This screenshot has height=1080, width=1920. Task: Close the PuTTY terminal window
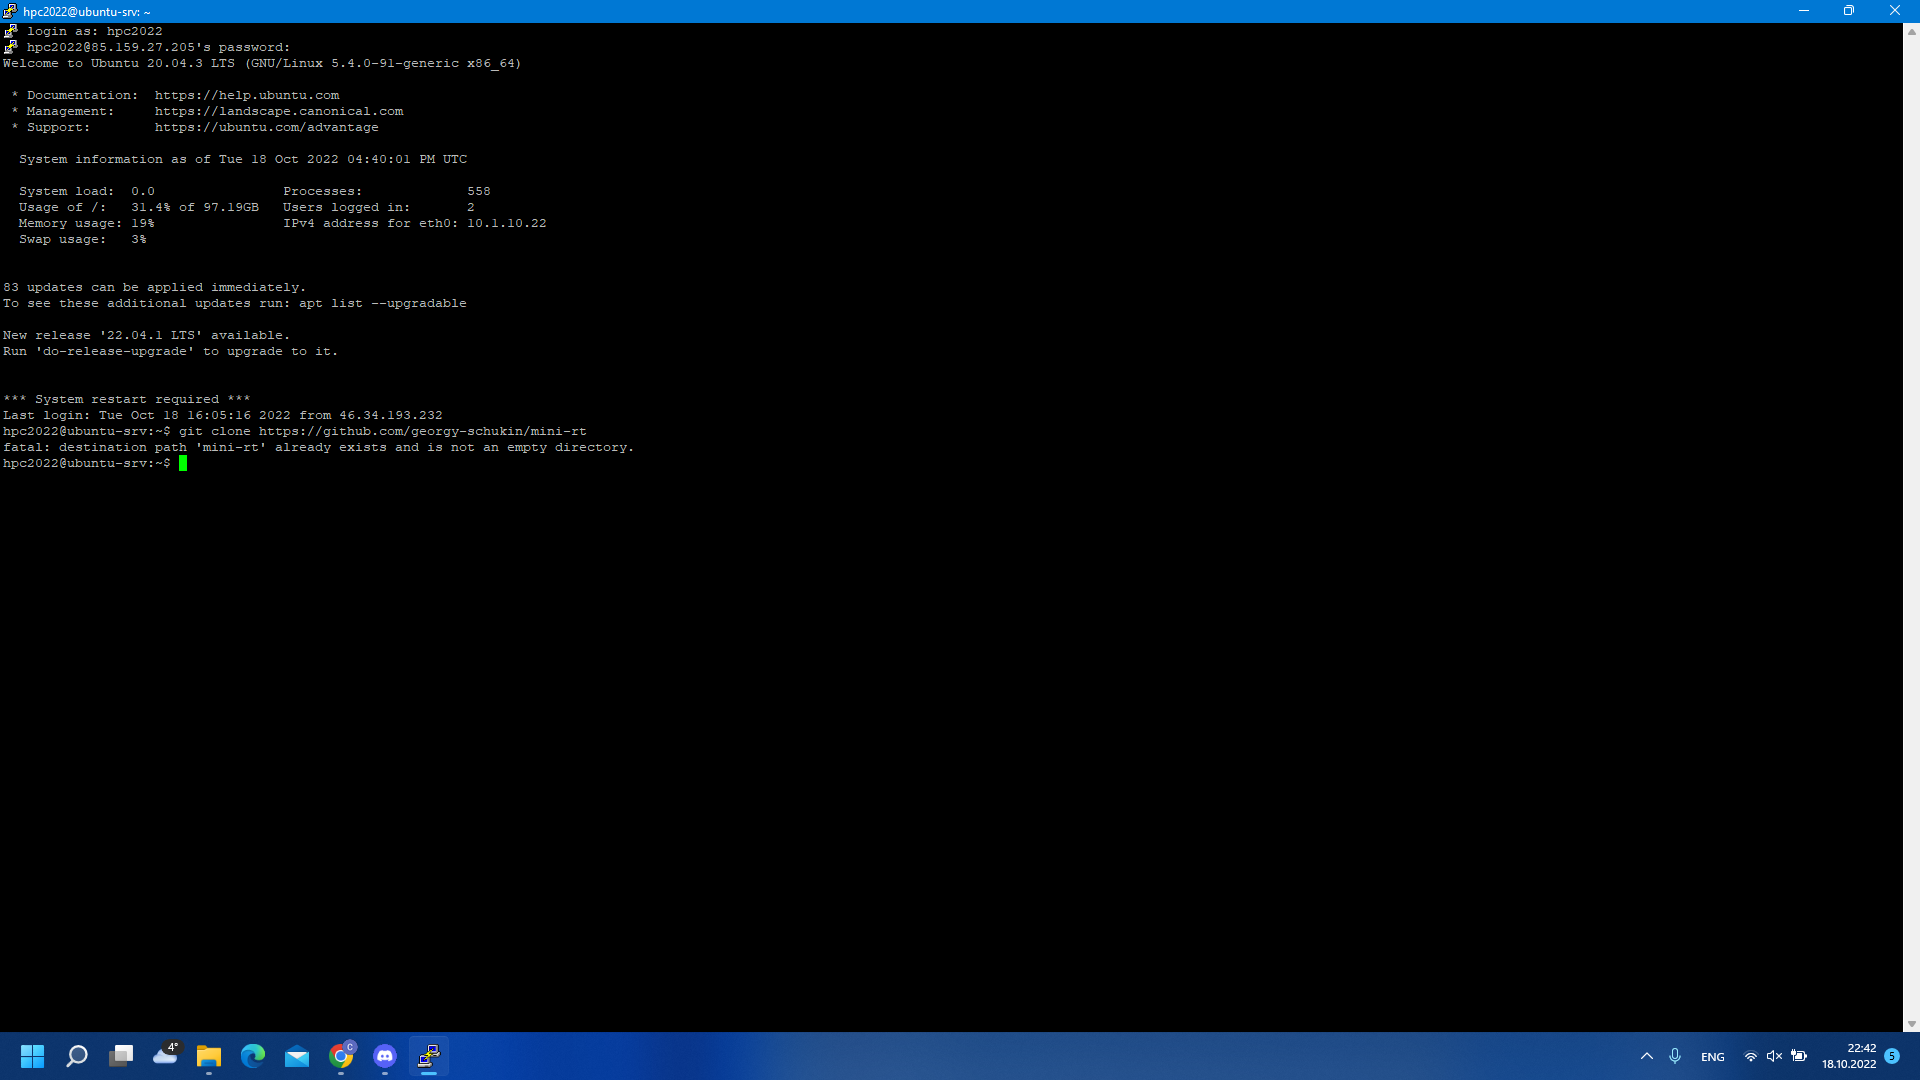click(x=1895, y=11)
